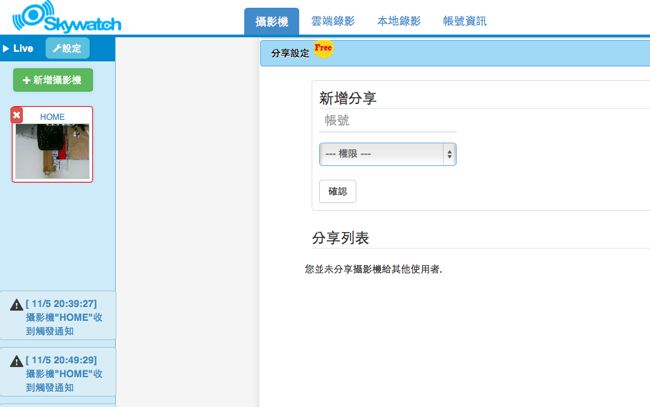Image resolution: width=650 pixels, height=407 pixels.
Task: Switch to the 攝影機 tab
Action: point(271,21)
